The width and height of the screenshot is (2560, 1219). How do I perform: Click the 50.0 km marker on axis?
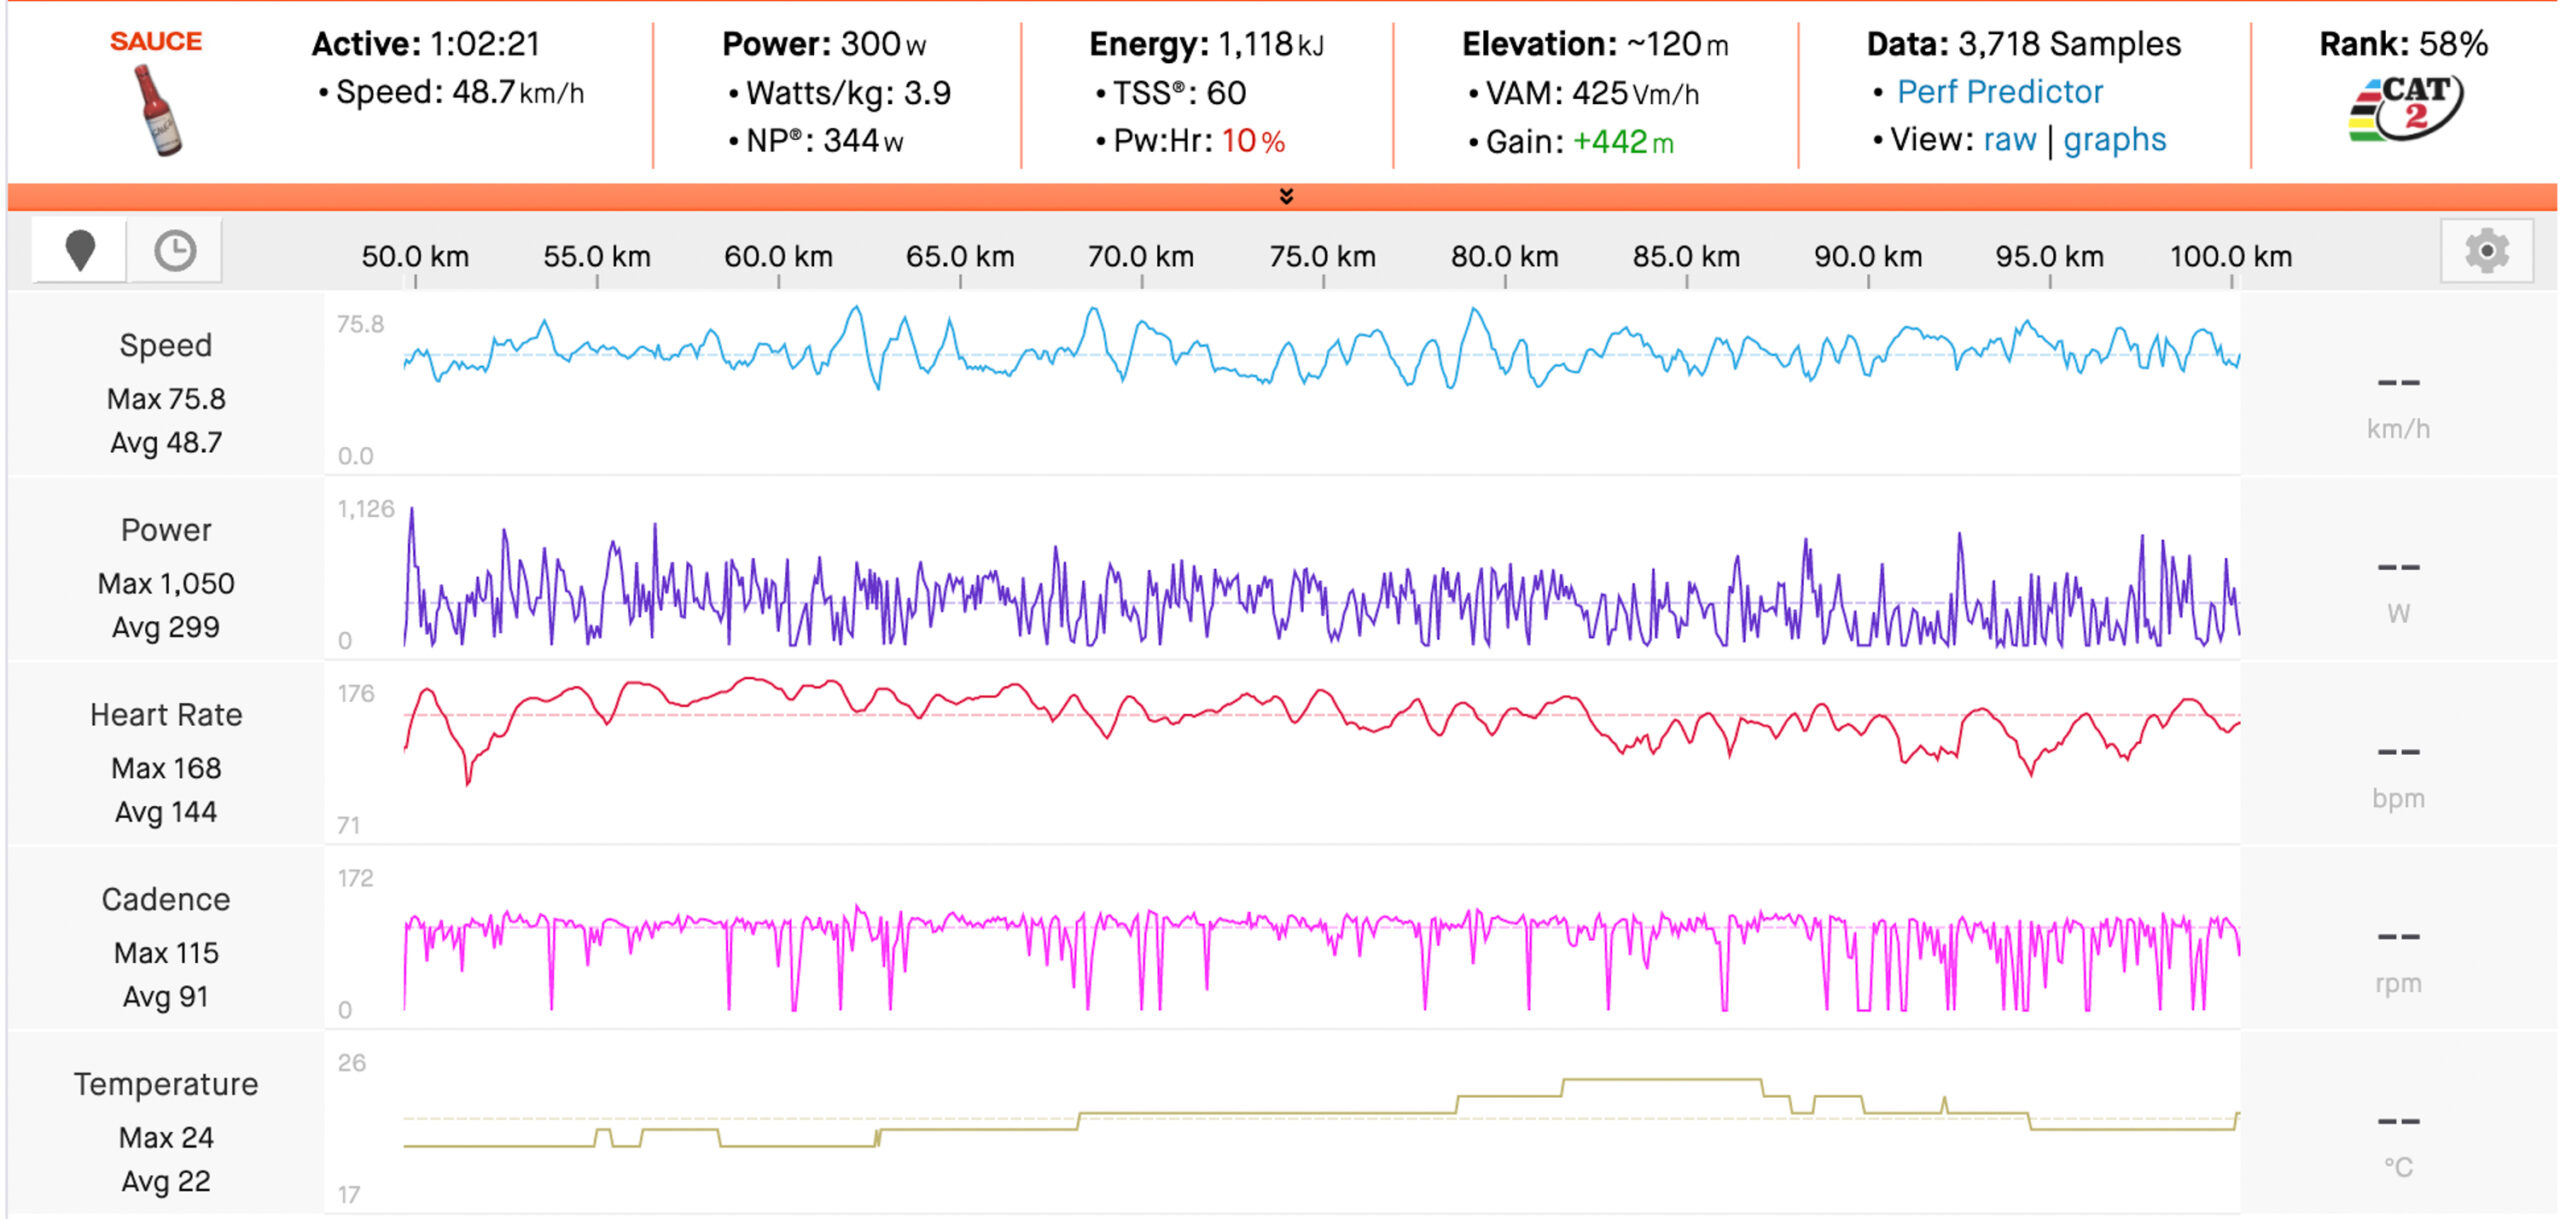coord(415,257)
